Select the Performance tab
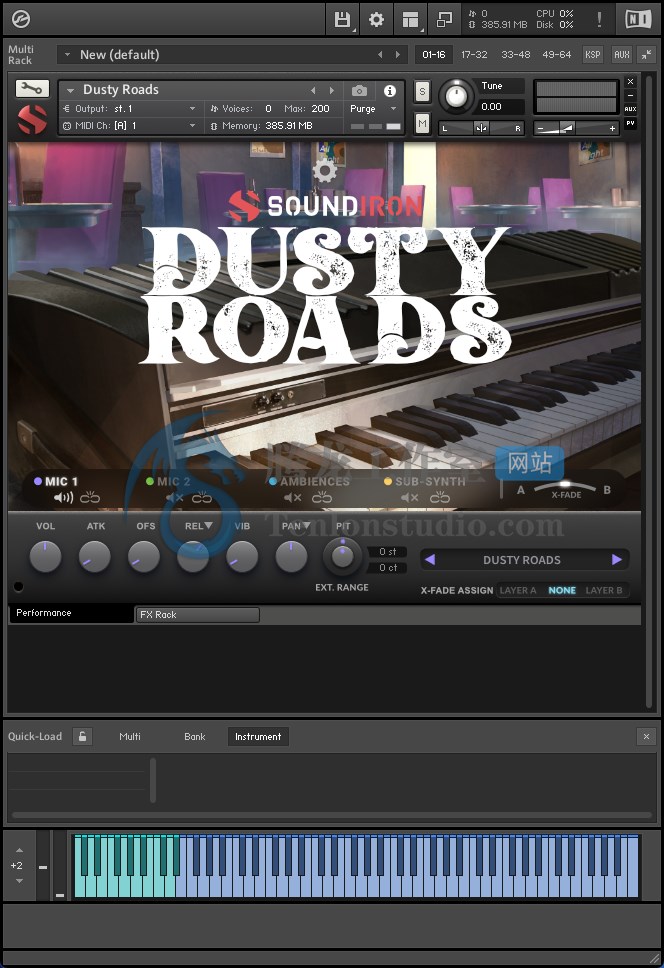This screenshot has height=968, width=664. 72,613
